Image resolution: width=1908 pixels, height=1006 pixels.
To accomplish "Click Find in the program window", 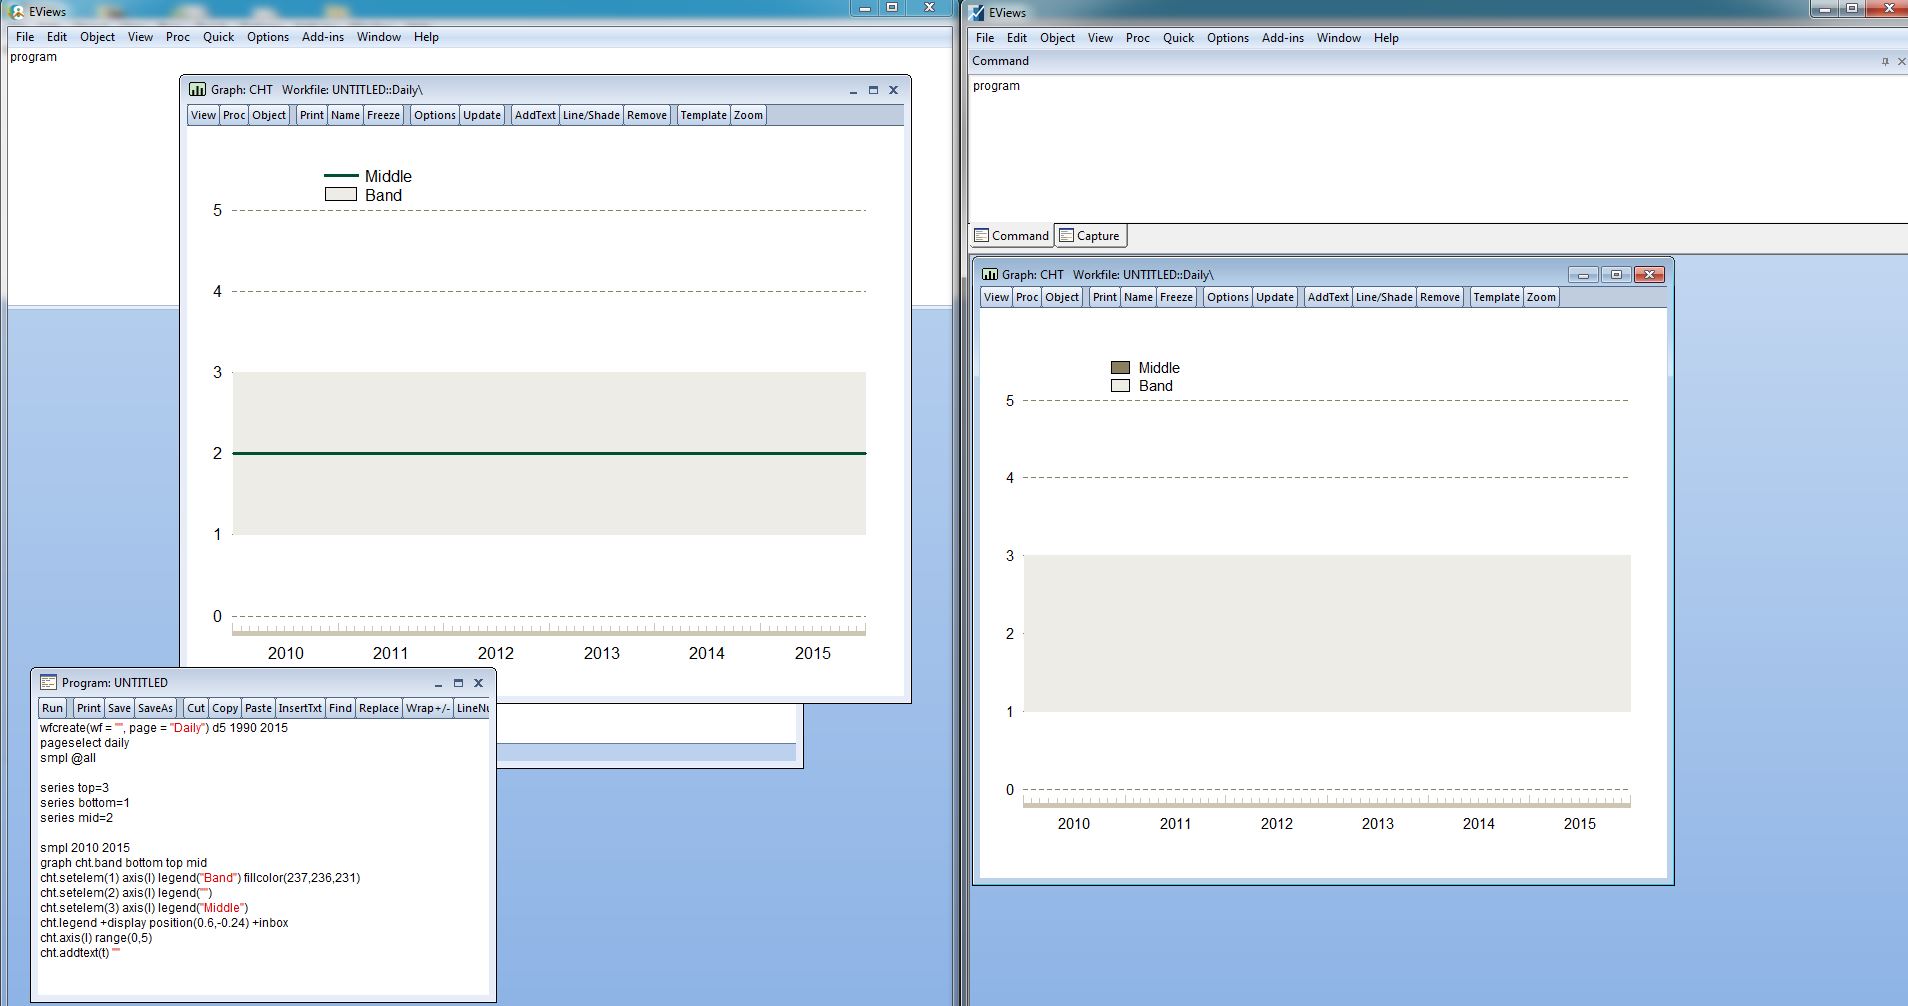I will (340, 708).
